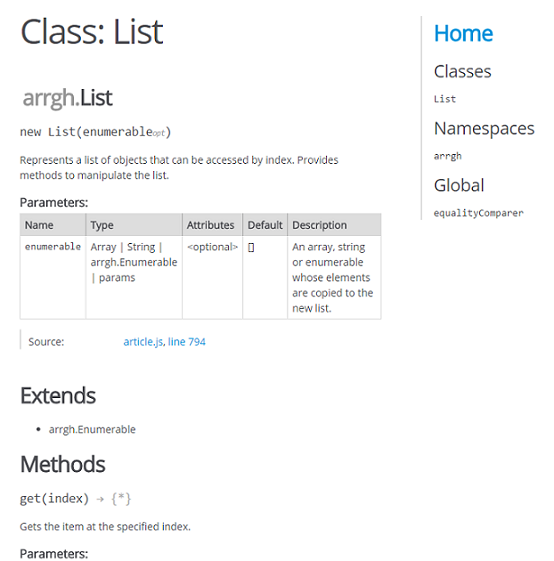554x561 pixels.
Task: Click the <optional> attribute cell
Action: tap(212, 277)
